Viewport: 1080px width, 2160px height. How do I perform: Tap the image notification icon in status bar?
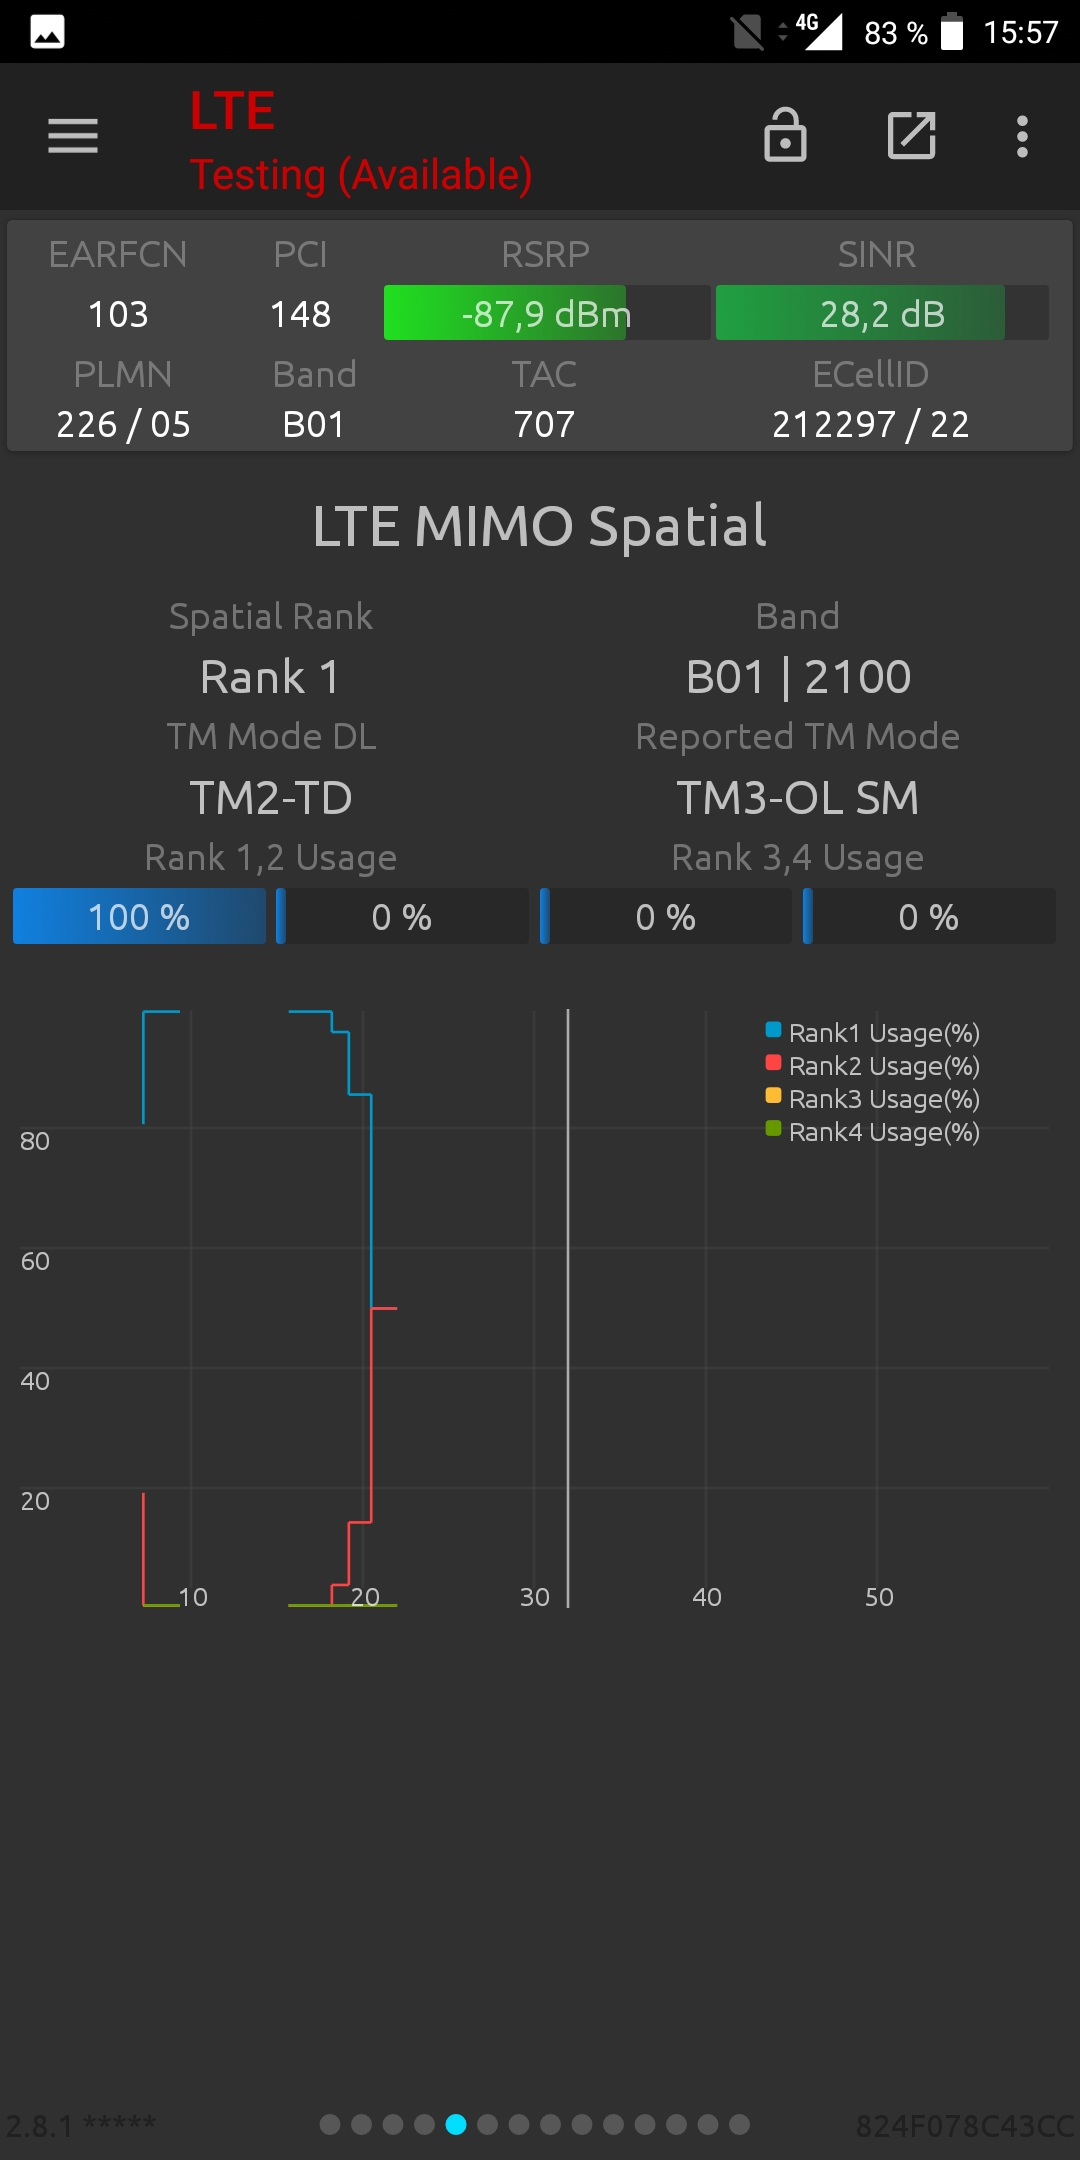tap(48, 32)
